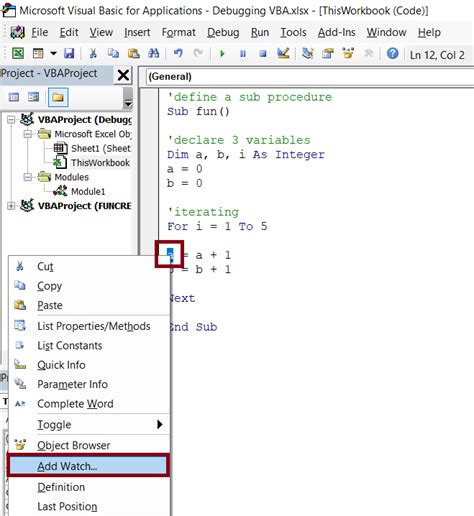Click the Toolbox toolbar icon
Viewport: 474px width, 516px height.
pos(368,53)
